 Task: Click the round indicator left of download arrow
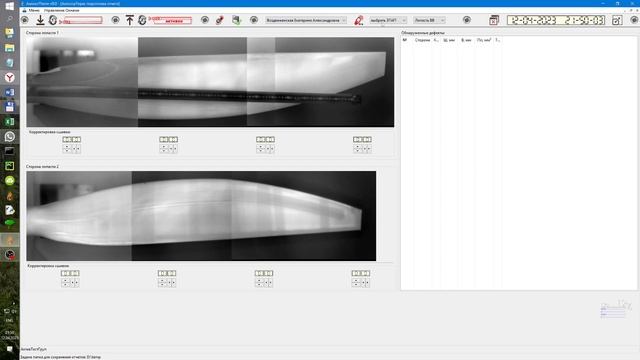point(25,20)
